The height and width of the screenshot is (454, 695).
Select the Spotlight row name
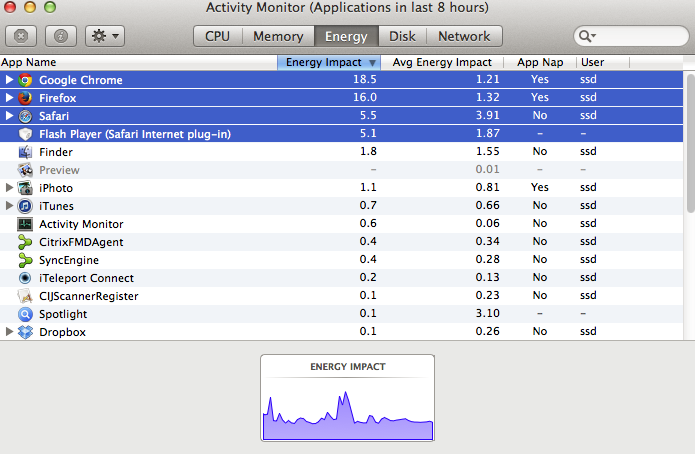63,314
